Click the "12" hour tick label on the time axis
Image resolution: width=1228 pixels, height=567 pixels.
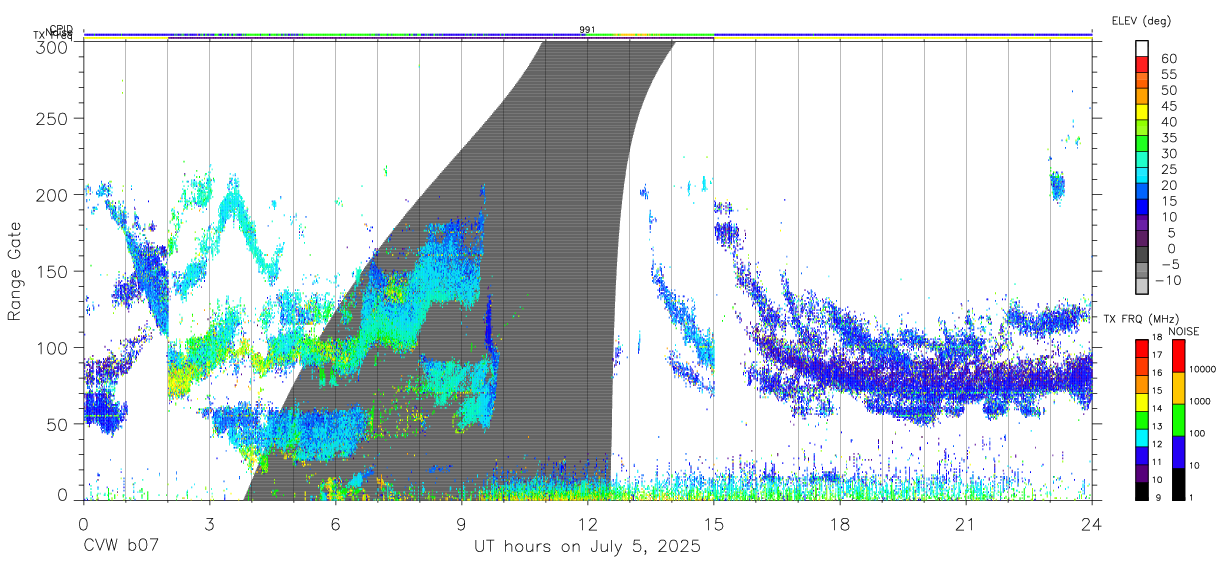coord(587,523)
